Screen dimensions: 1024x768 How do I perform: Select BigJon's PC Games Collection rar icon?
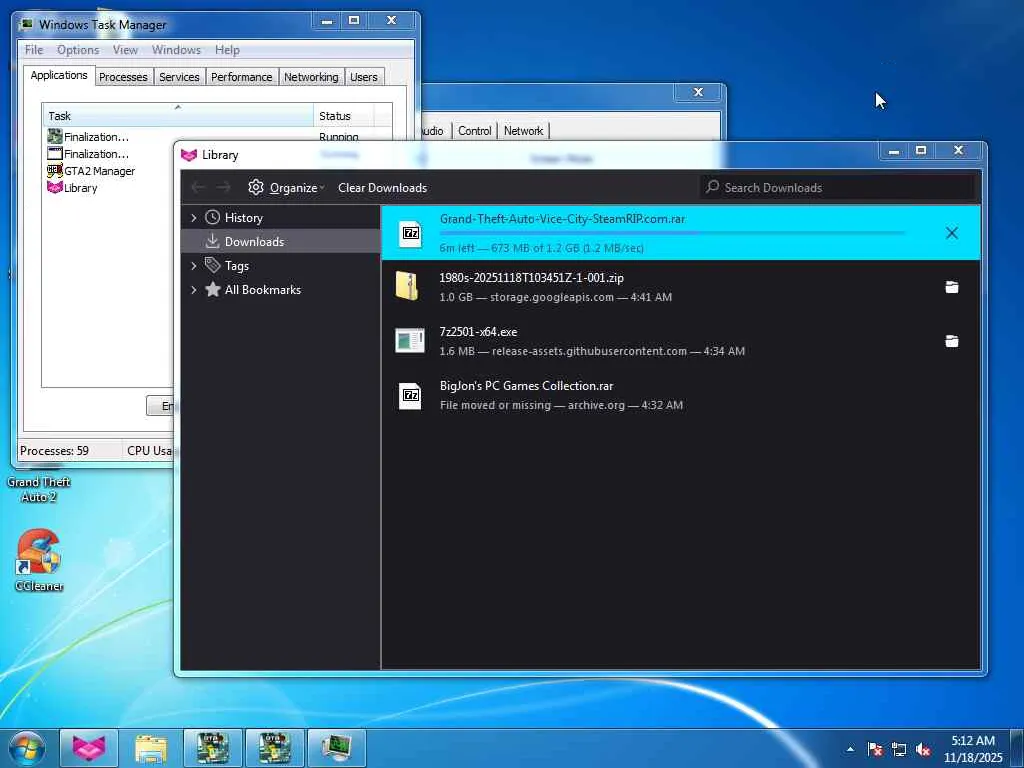coord(410,395)
